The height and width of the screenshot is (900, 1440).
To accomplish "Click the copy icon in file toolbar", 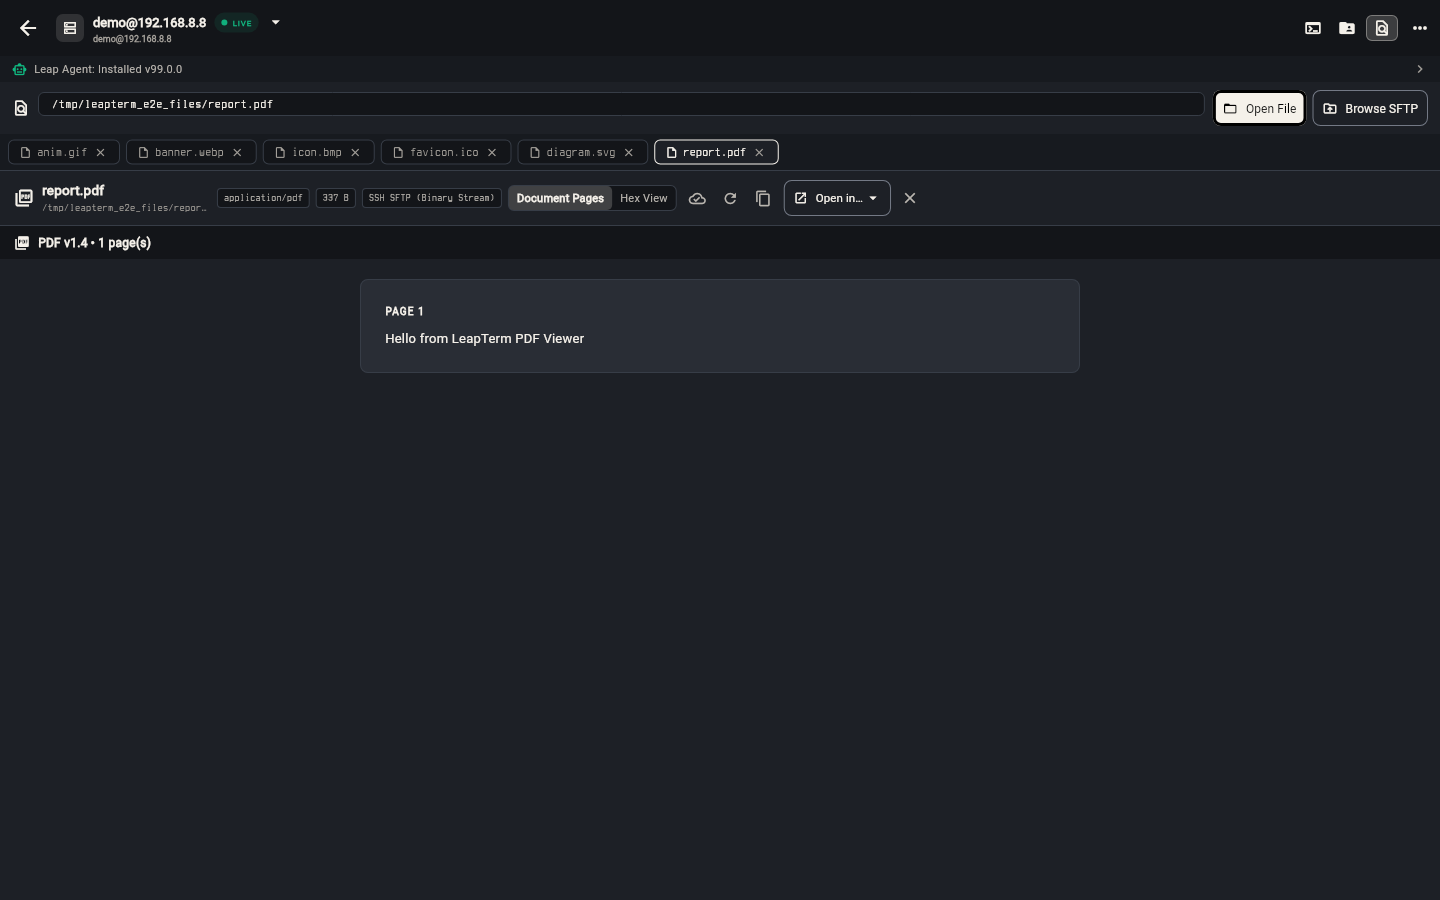I will [763, 198].
